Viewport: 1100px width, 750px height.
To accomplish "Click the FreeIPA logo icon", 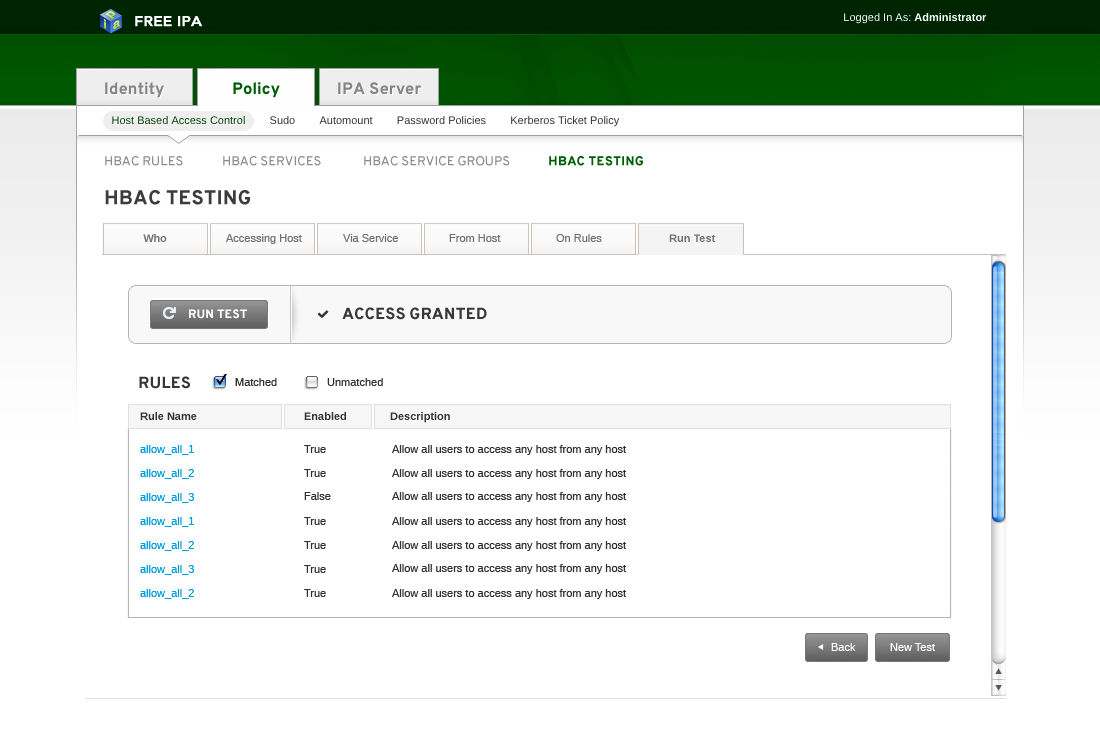I will tap(111, 20).
